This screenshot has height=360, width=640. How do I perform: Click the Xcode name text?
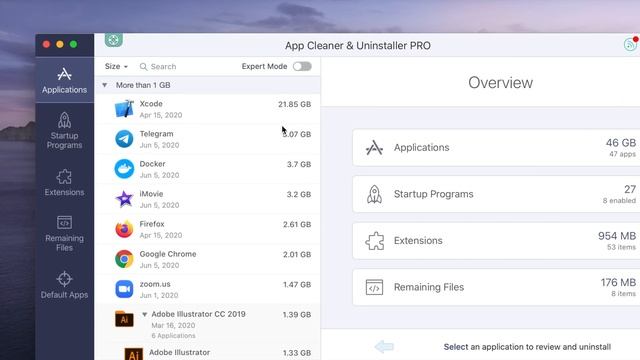(x=151, y=104)
